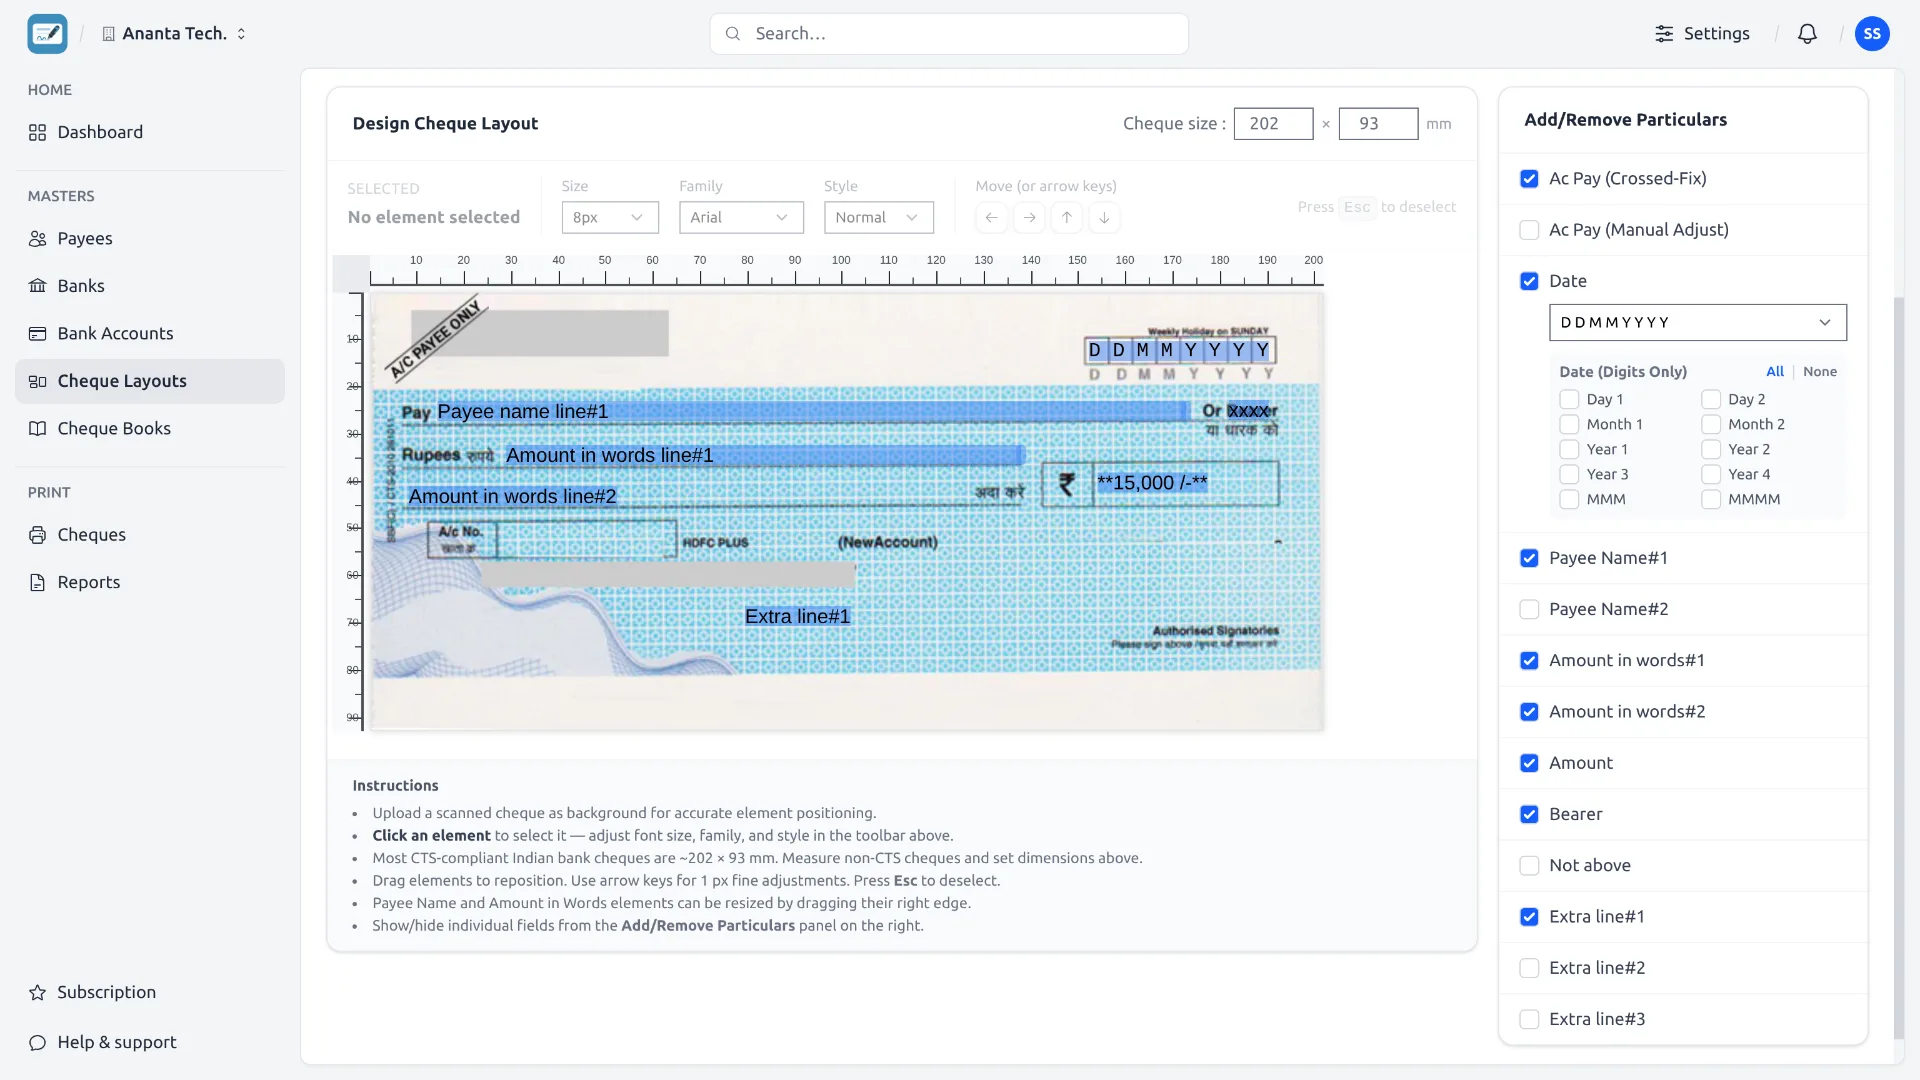Check the Month 2 checkbox
The height and width of the screenshot is (1080, 1920).
1711,424
